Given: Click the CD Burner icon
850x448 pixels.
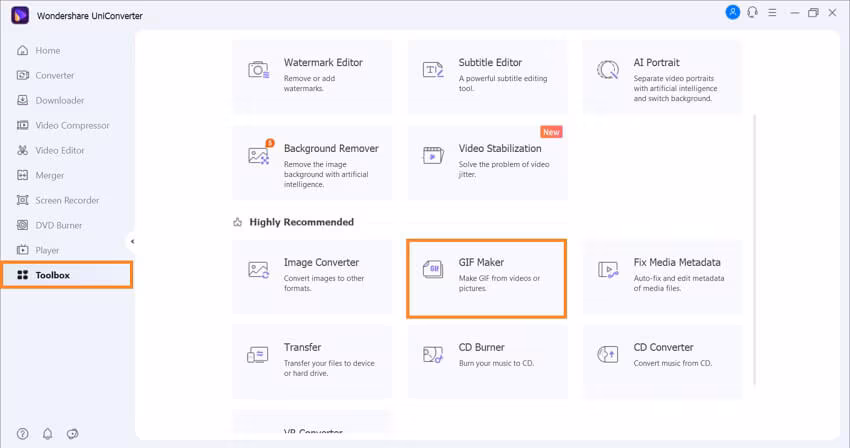Looking at the screenshot, I should click(x=433, y=355).
